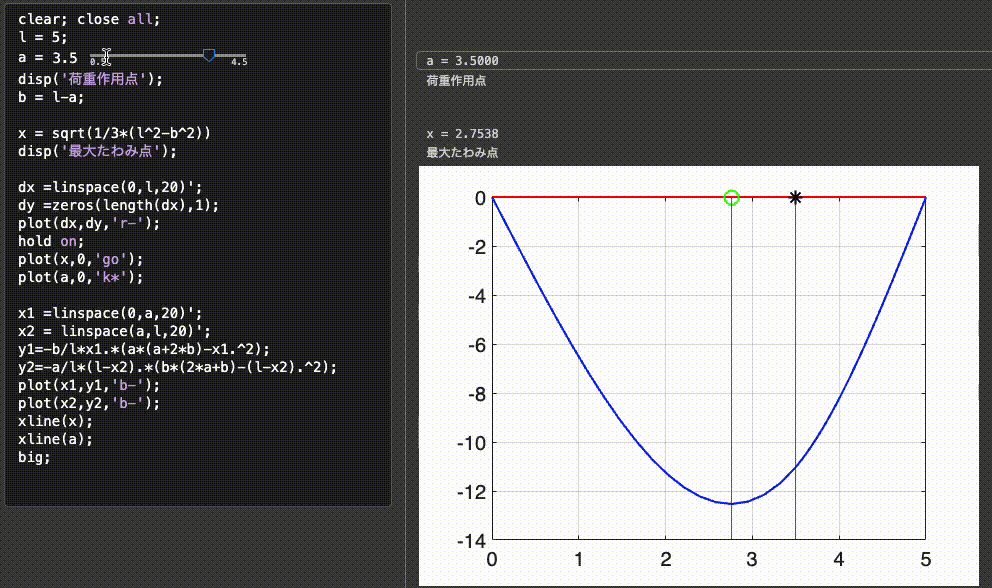Image resolution: width=992 pixels, height=588 pixels.
Task: Select the output text '荷重作用点'
Action: click(x=456, y=80)
